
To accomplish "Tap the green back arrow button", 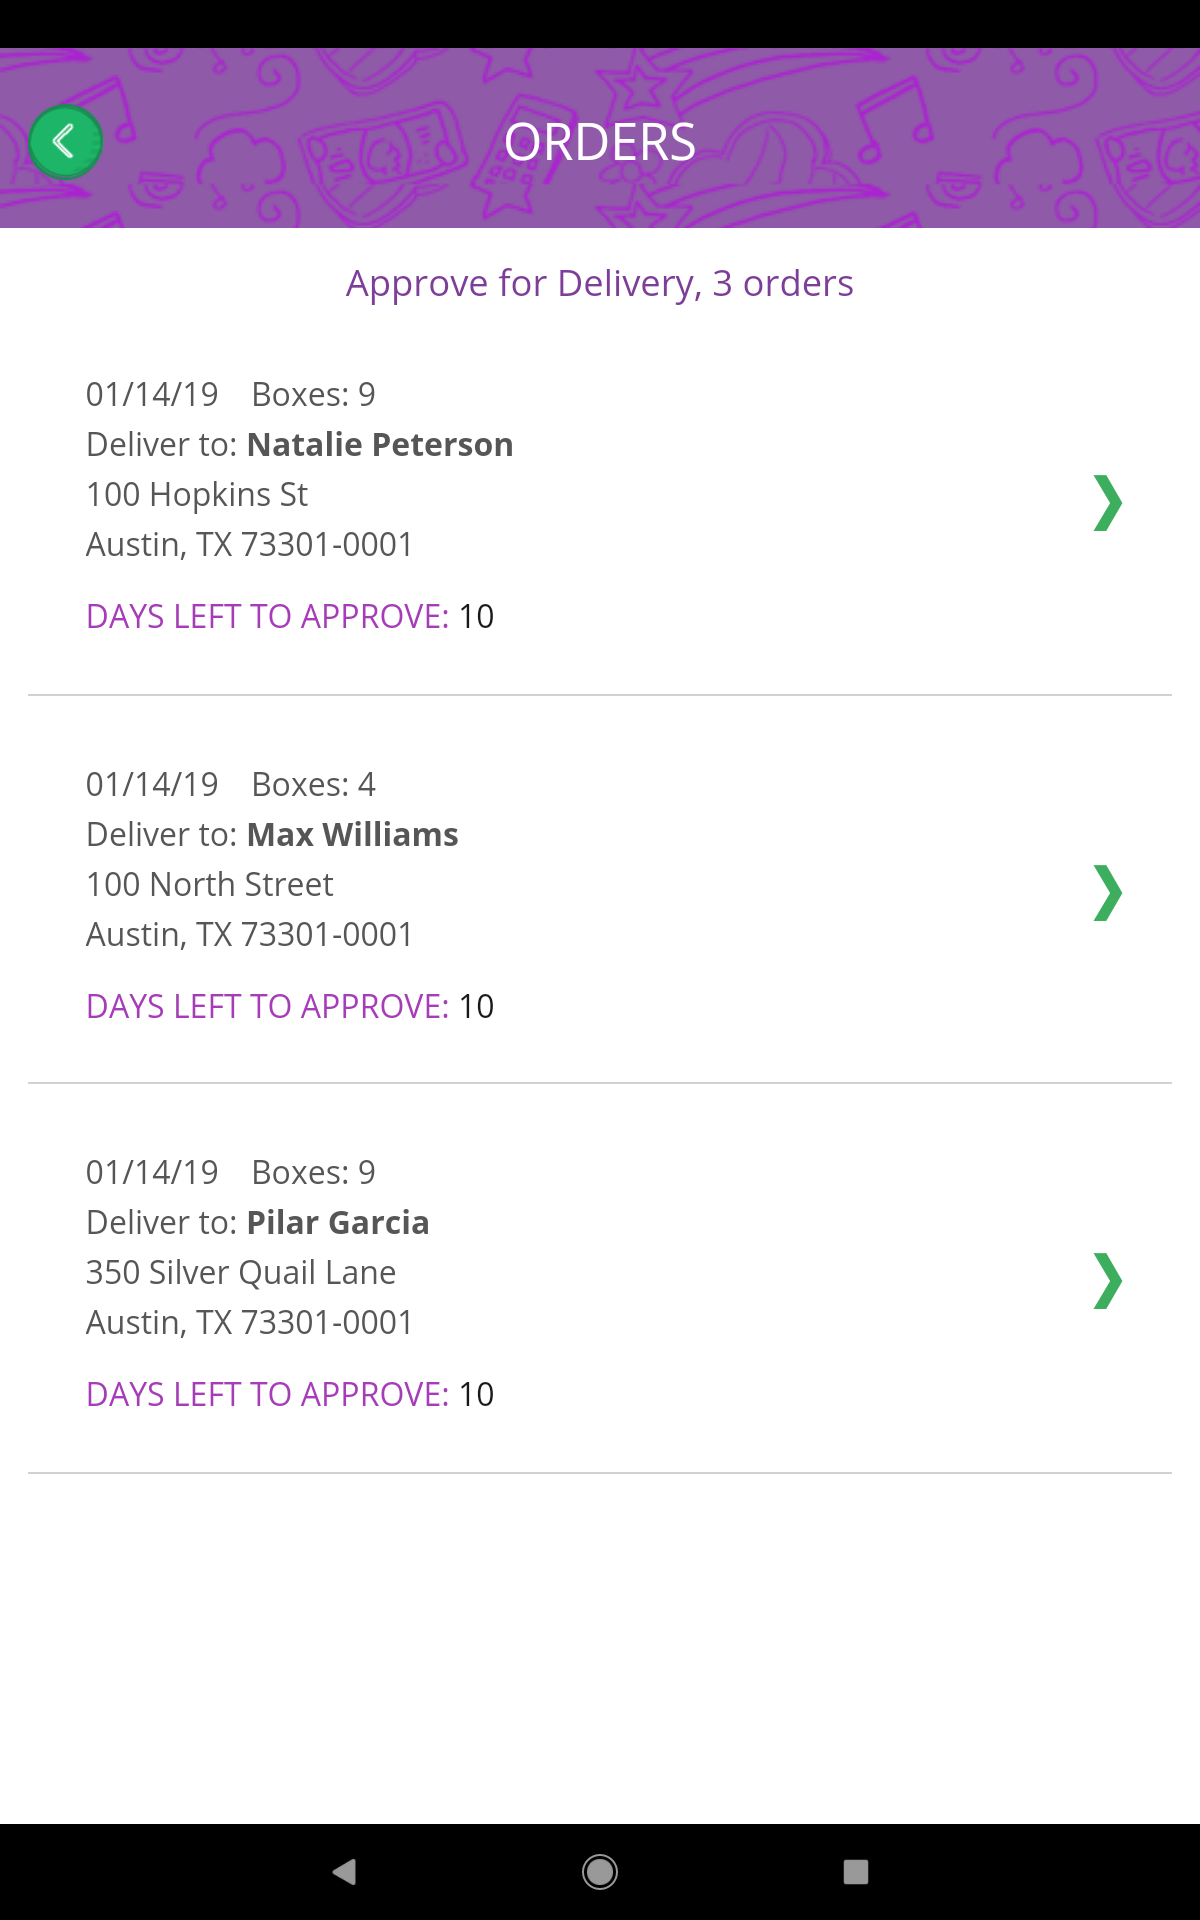I will 65,141.
